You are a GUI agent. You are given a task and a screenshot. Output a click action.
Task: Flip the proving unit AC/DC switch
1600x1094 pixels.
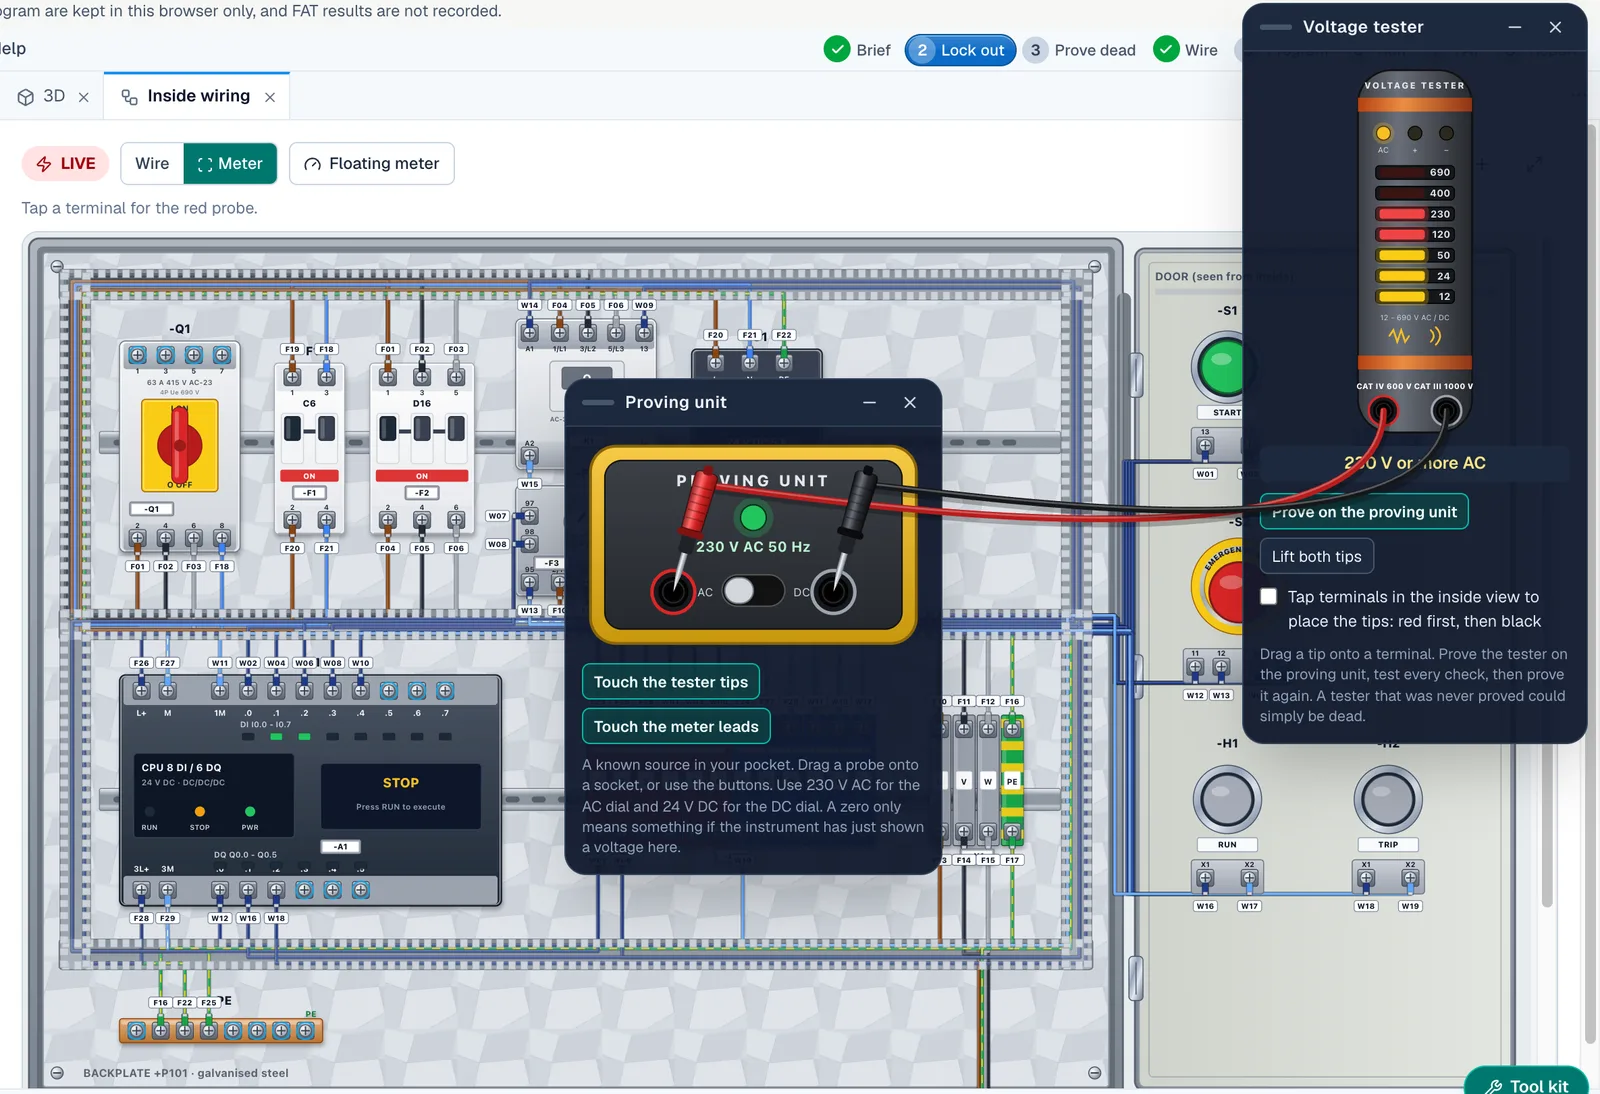[x=753, y=591]
